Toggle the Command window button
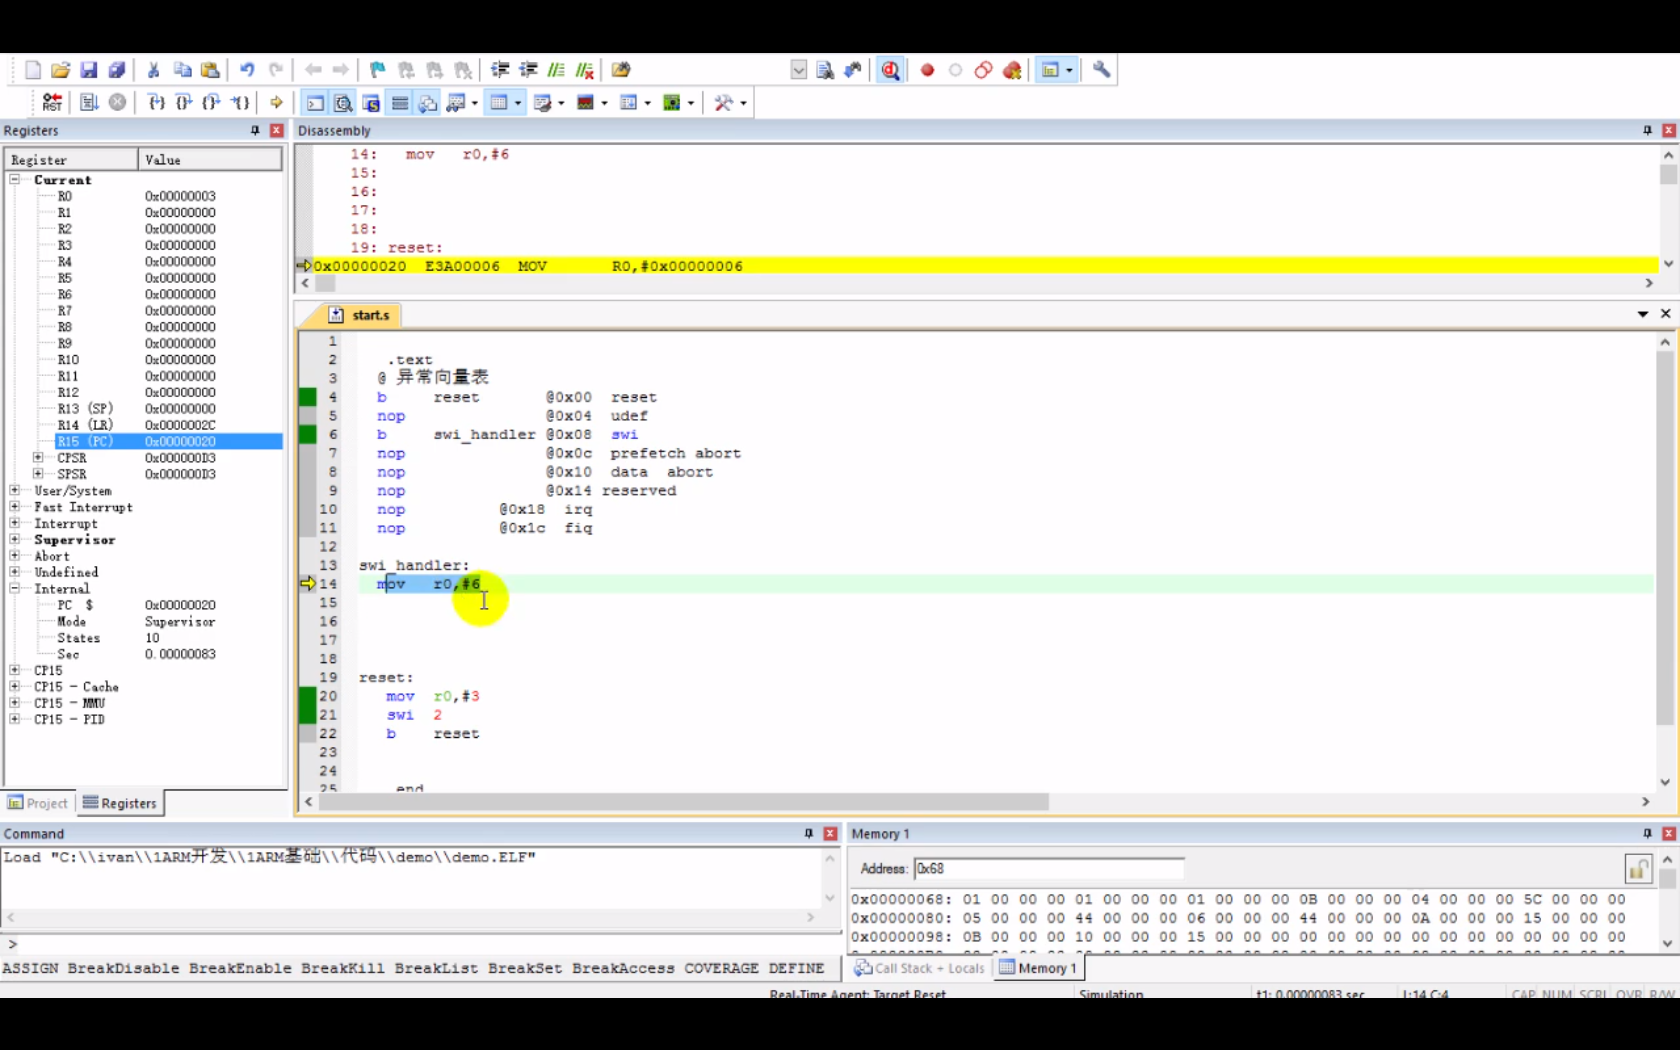Image resolution: width=1680 pixels, height=1050 pixels. [315, 103]
